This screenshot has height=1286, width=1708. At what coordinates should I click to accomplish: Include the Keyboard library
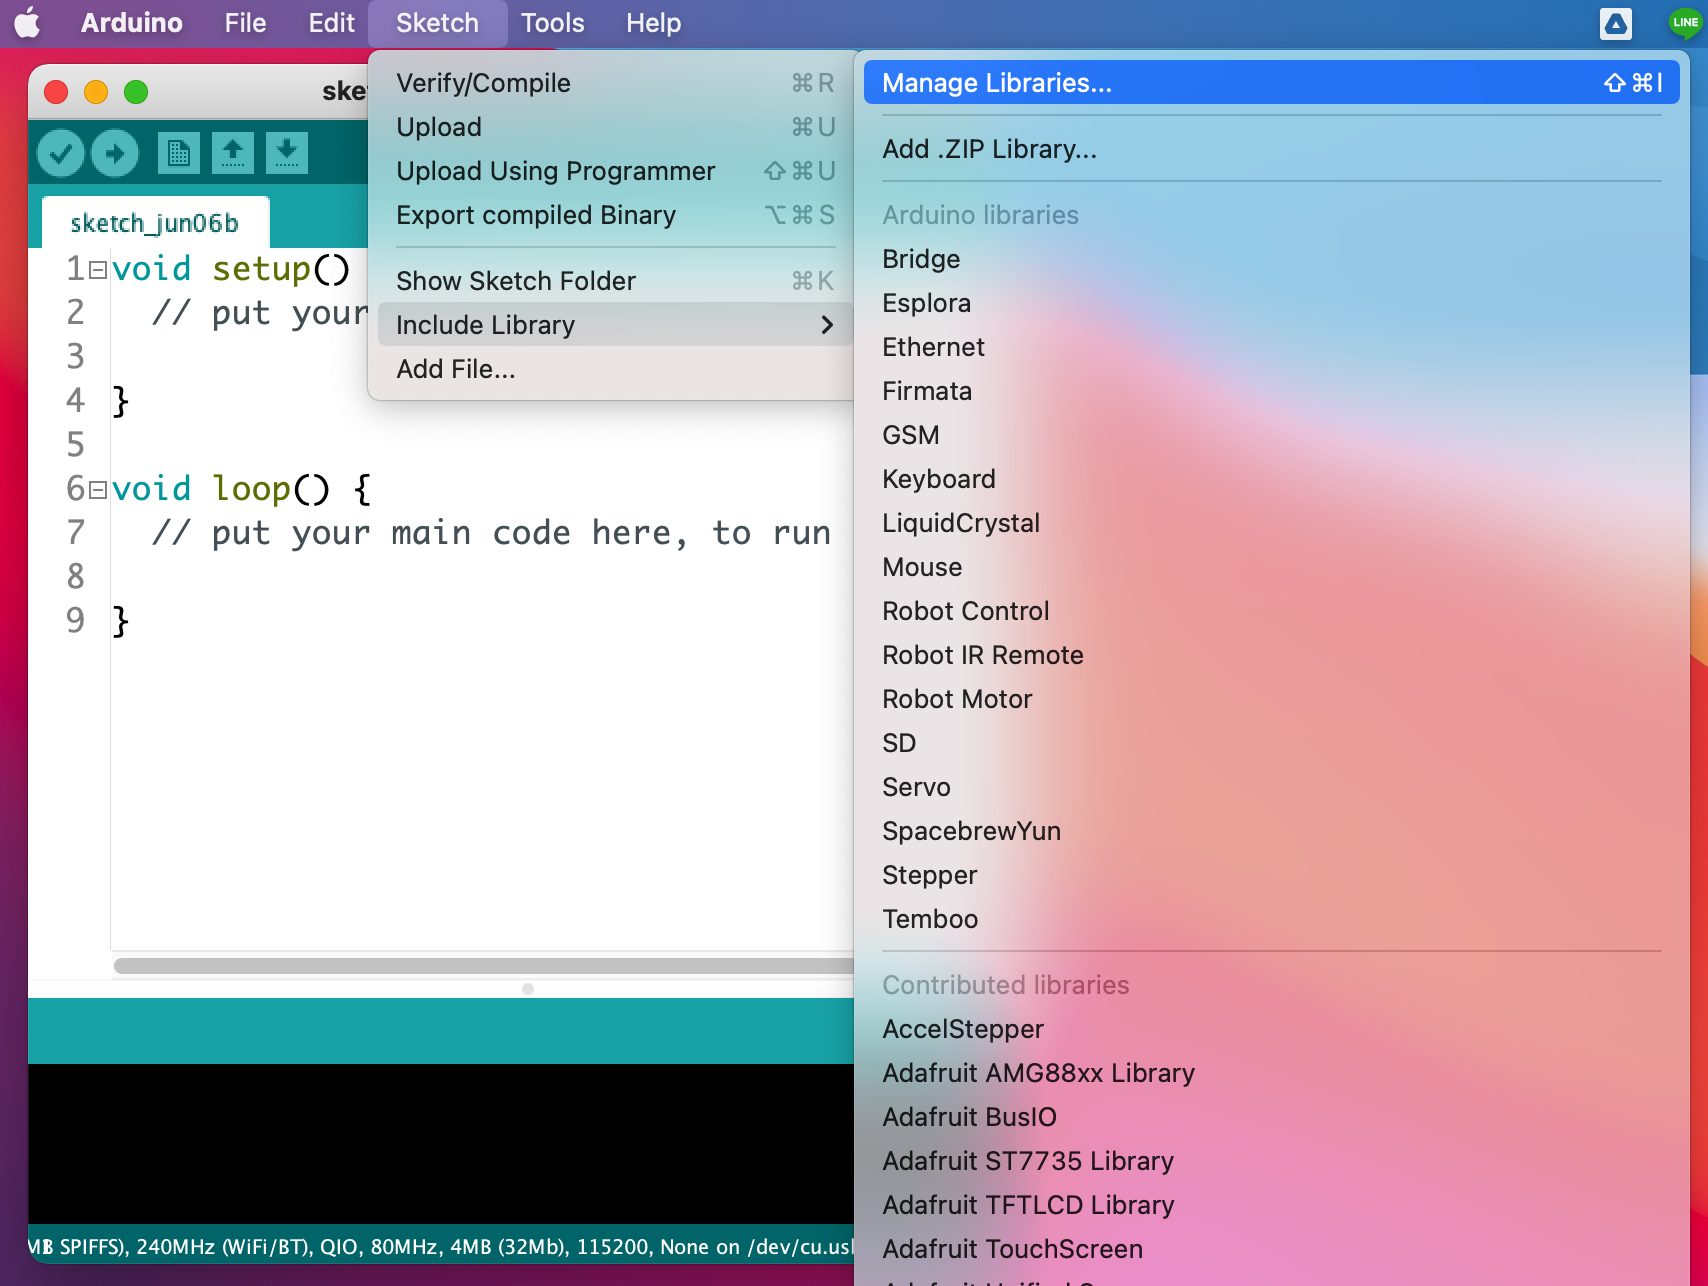pyautogui.click(x=1271, y=479)
